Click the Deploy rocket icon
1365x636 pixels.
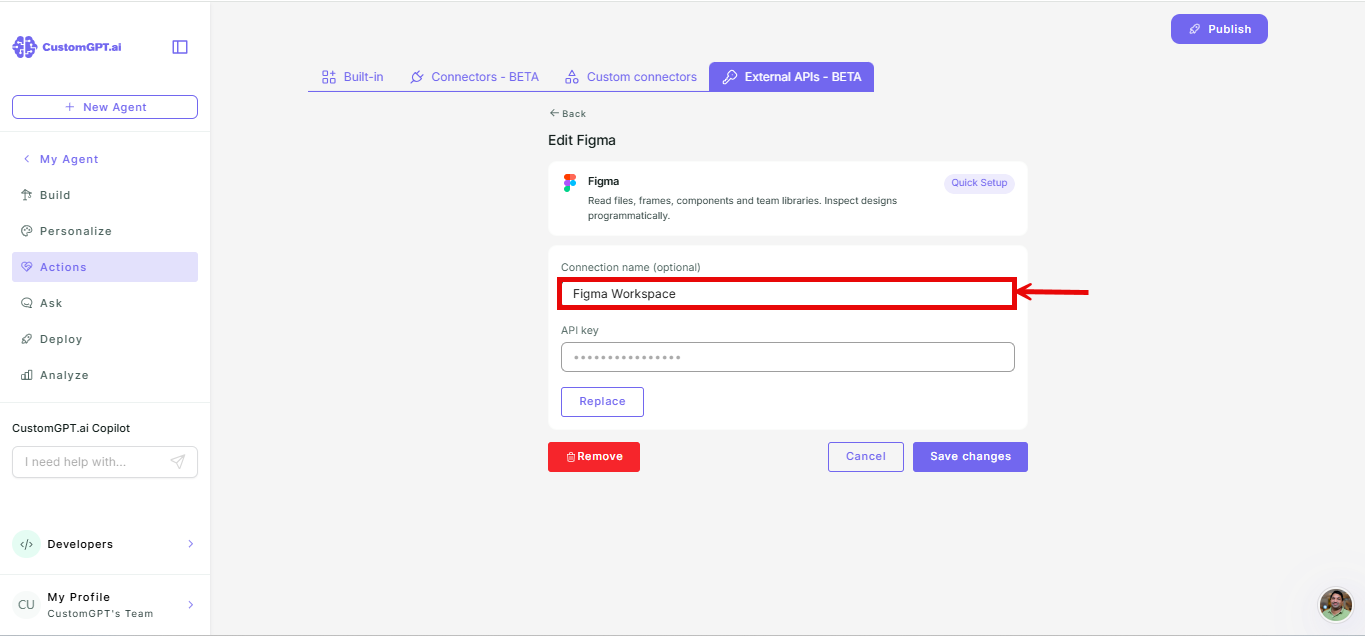click(x=27, y=339)
